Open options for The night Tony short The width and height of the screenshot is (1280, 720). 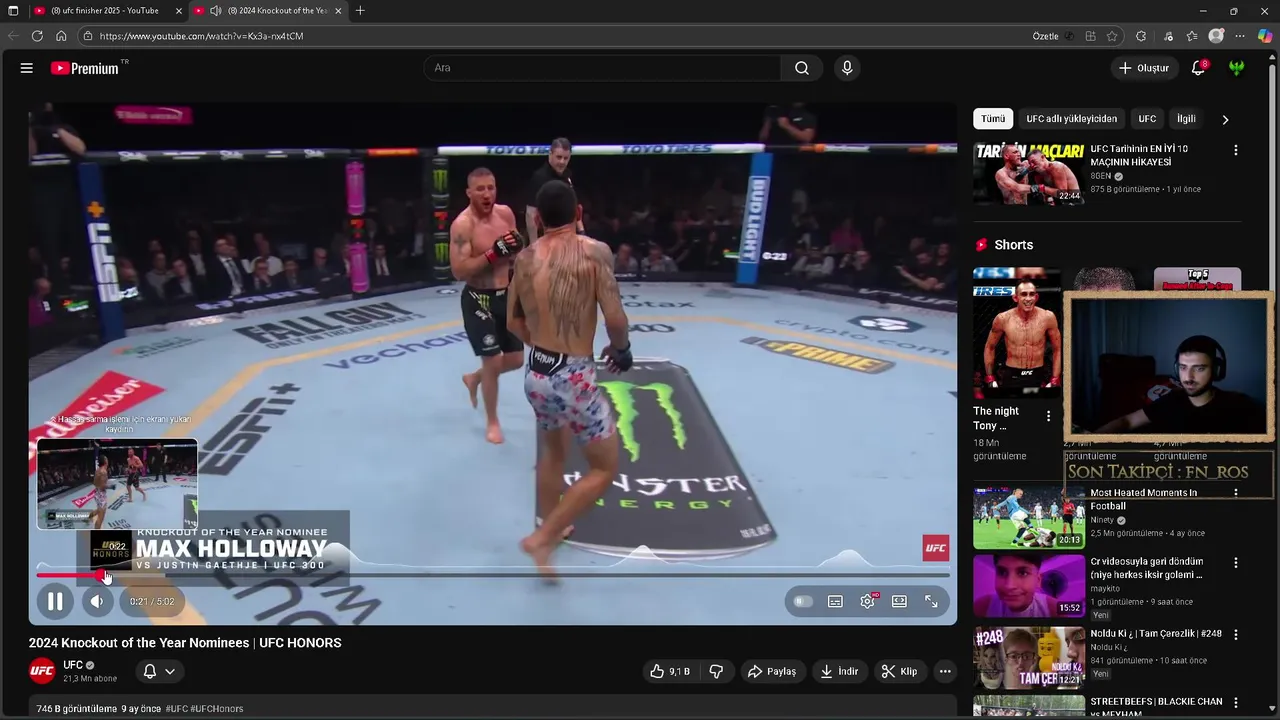click(1048, 416)
